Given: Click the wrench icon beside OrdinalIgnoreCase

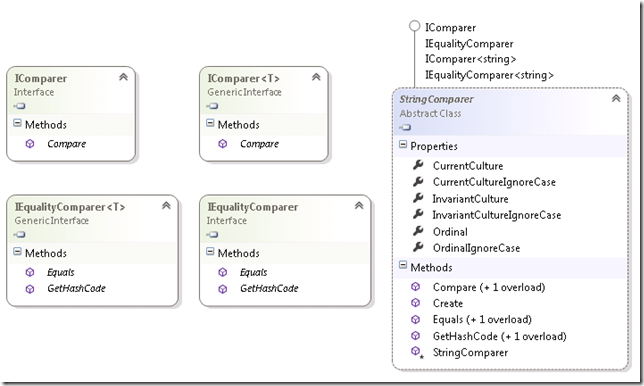Looking at the screenshot, I should pos(418,247).
